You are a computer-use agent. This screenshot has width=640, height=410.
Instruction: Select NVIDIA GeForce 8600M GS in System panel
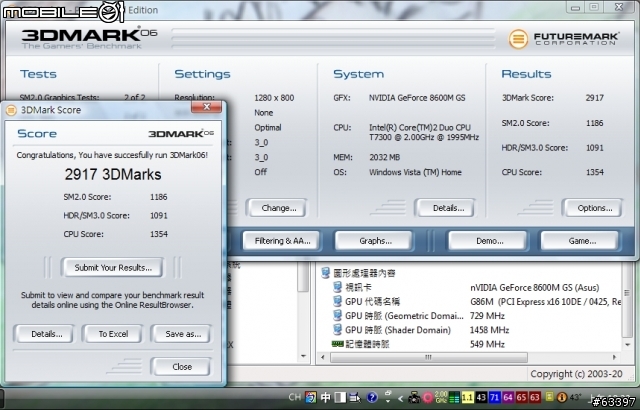click(417, 98)
